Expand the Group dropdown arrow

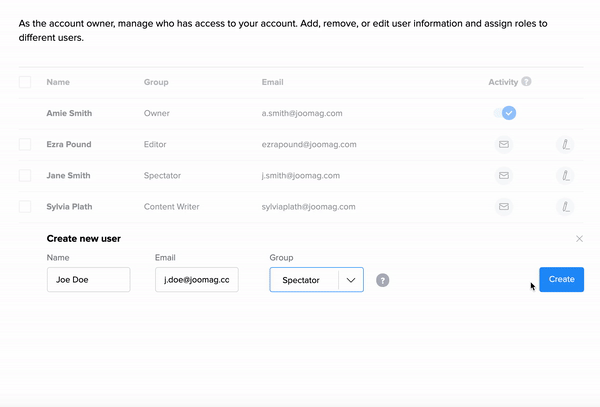[x=351, y=280]
